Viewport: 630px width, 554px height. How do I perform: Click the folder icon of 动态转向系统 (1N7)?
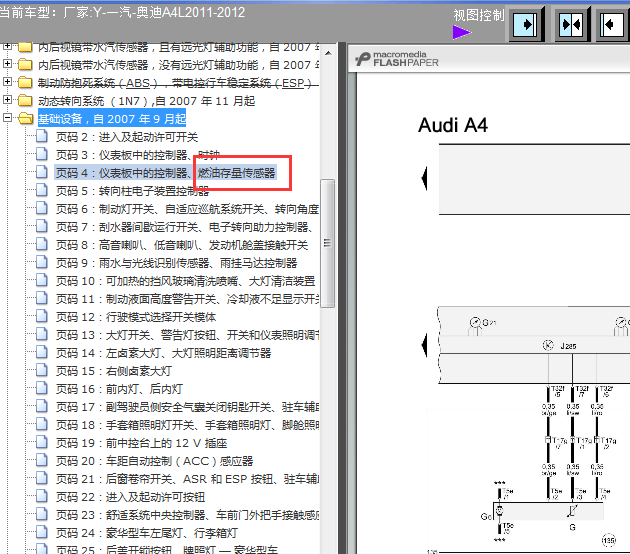(x=25, y=100)
